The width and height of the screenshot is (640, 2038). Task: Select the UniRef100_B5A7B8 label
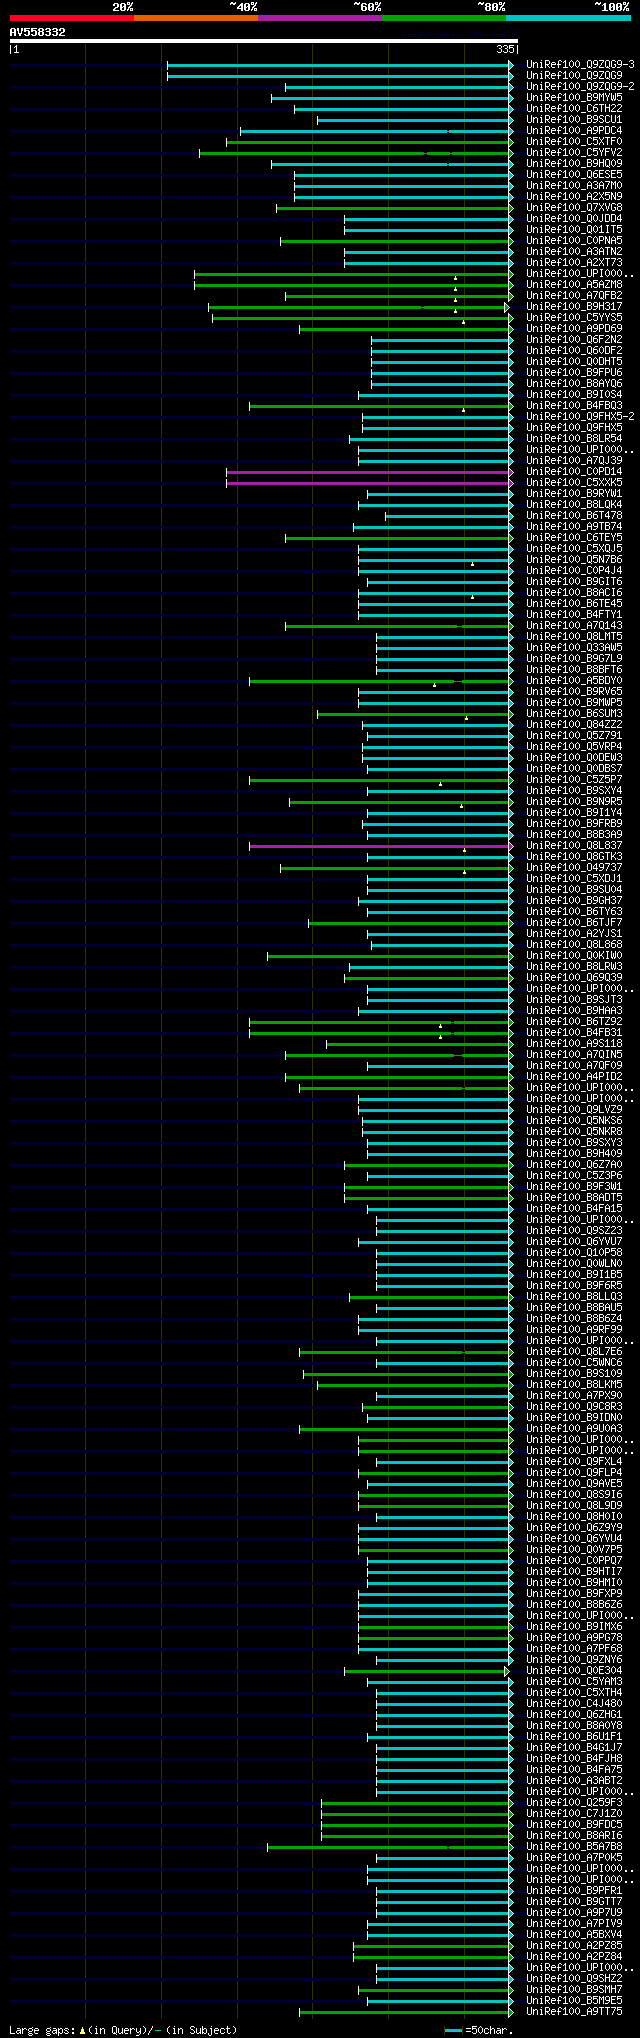point(575,1846)
